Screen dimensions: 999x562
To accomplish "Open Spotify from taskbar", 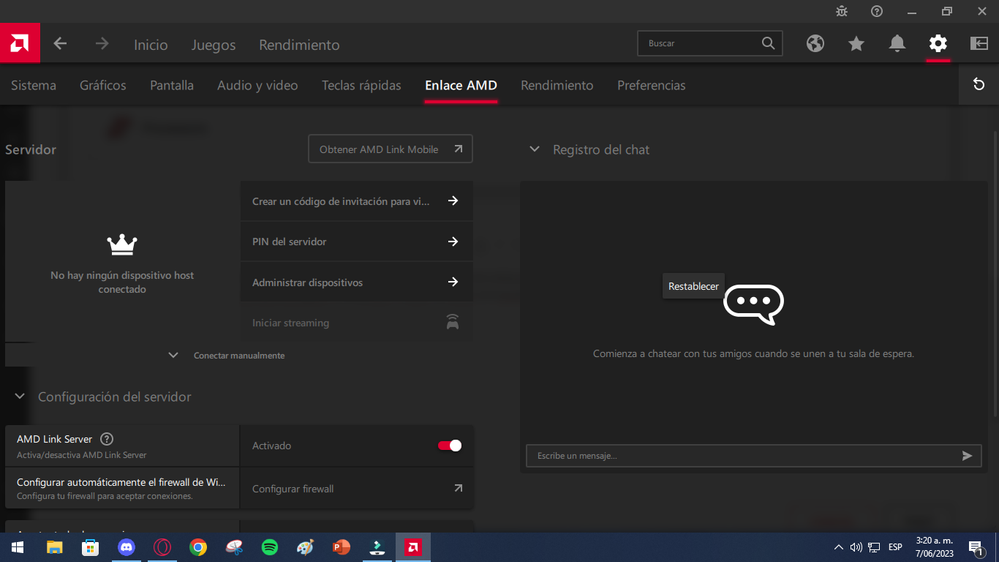I will (270, 547).
